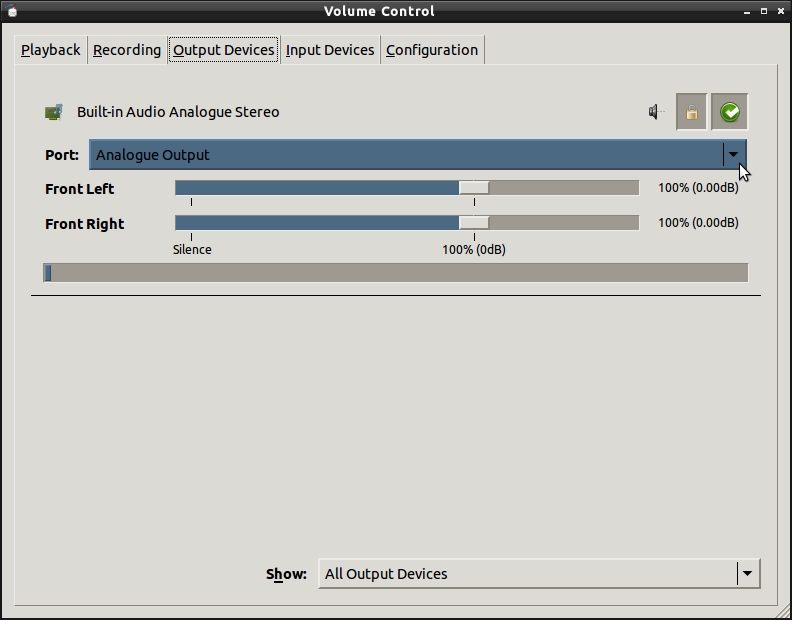
Task: Go to the Input Devices tab
Action: coord(330,50)
